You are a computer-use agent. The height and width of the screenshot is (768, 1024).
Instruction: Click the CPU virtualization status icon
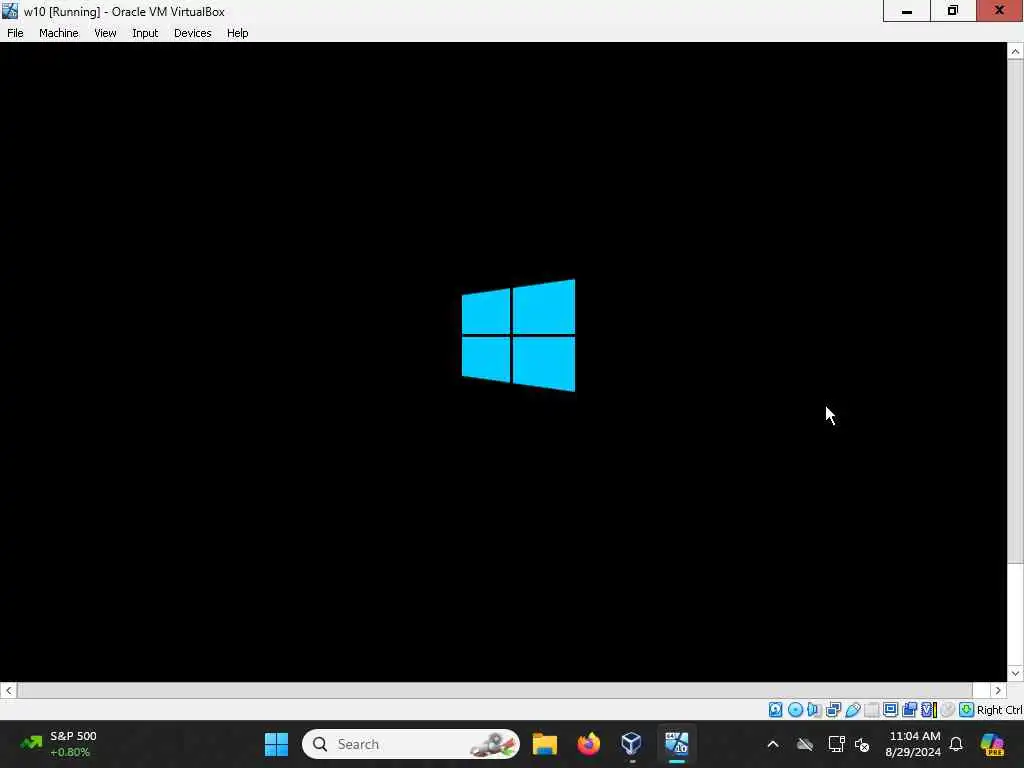click(x=929, y=709)
